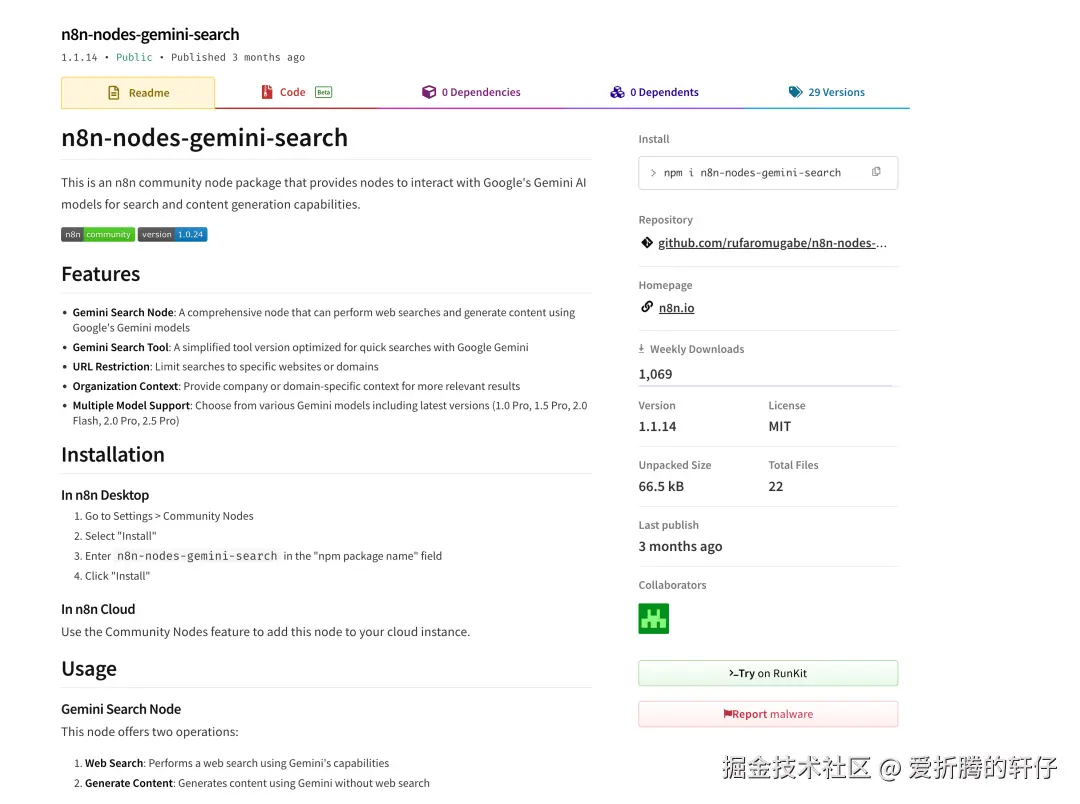Viewport: 1080px width, 804px height.
Task: Click the red Code file icon
Action: (x=267, y=92)
